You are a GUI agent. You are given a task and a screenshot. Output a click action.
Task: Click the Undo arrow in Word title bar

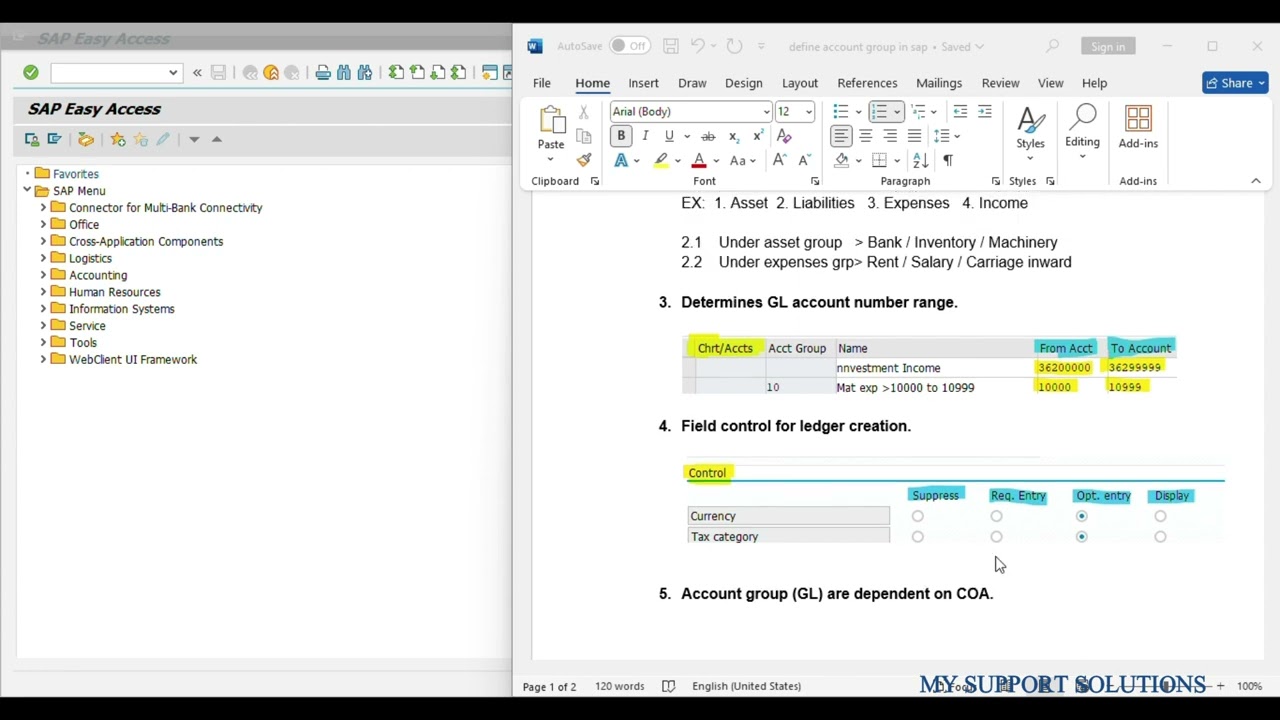coord(697,46)
